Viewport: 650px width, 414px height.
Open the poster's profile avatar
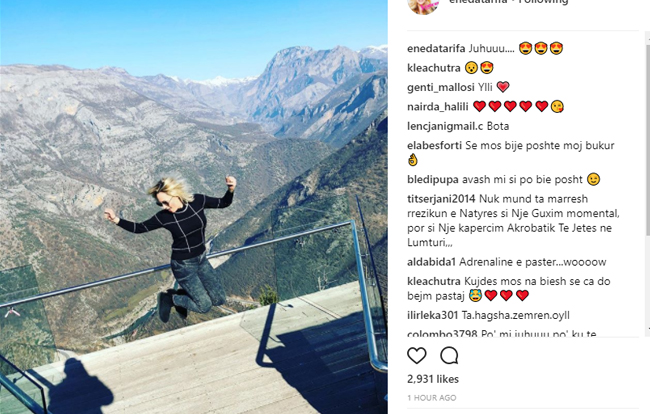pos(423,6)
